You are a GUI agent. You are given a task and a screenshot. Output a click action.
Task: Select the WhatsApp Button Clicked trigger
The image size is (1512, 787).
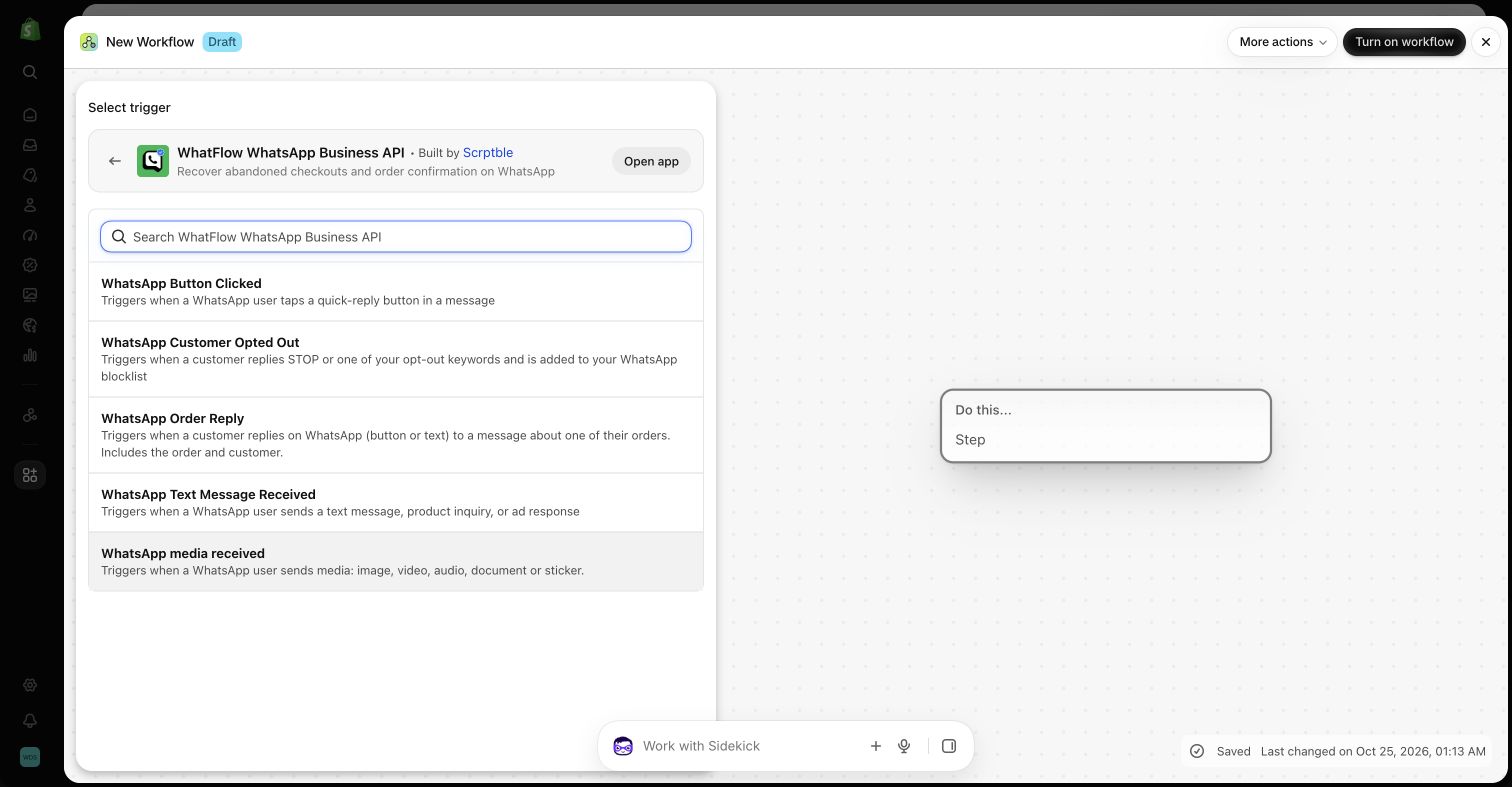[396, 291]
